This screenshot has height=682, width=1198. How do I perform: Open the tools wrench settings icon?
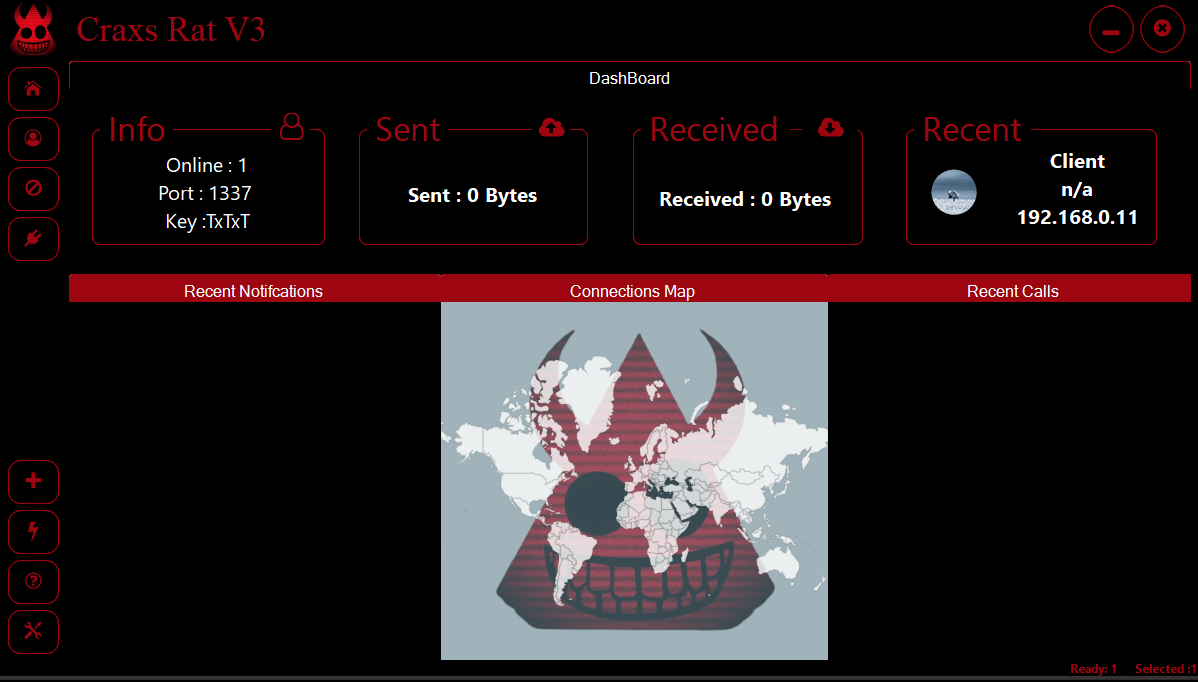[33, 631]
